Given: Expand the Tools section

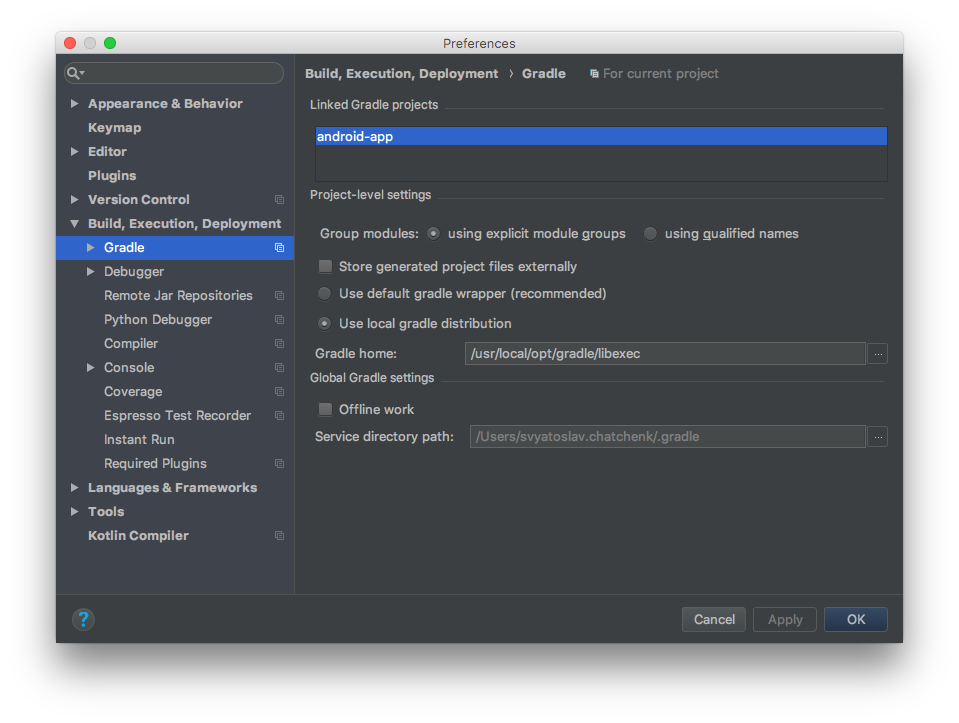Looking at the screenshot, I should [74, 511].
